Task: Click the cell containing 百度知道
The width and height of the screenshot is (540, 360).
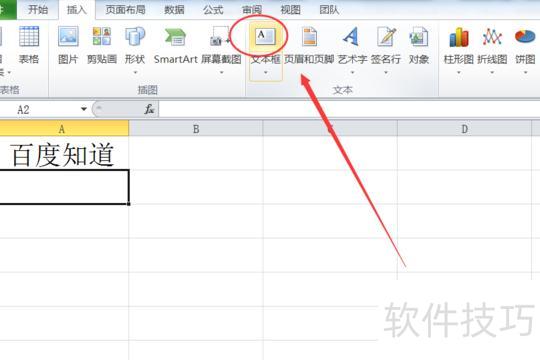Action: [x=64, y=153]
